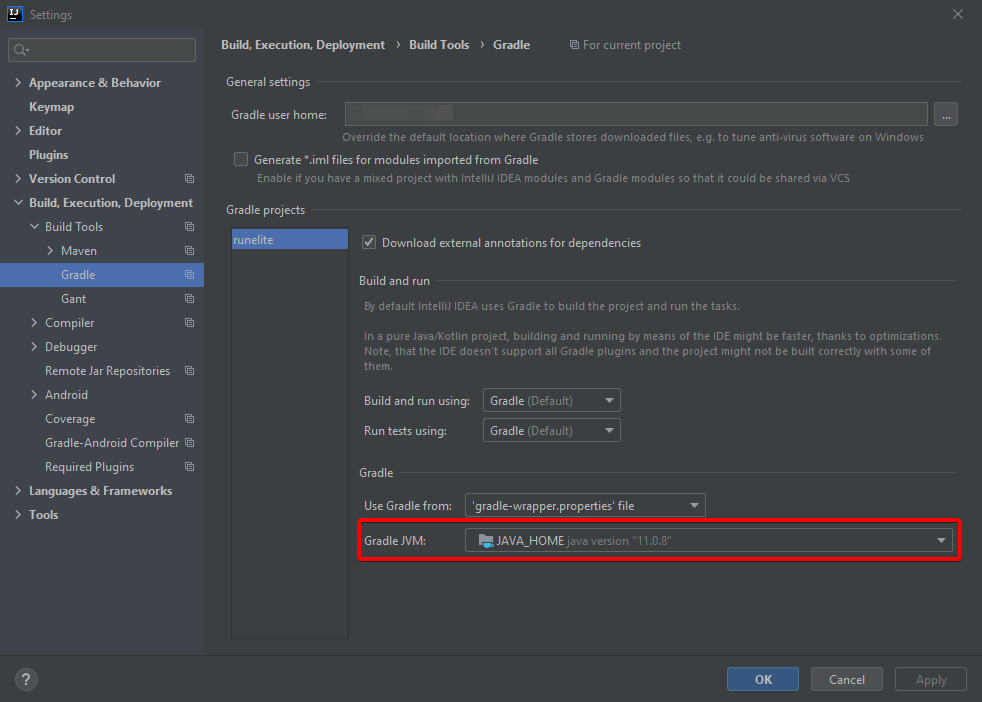Click the Cancel button
Screen dimensions: 982x702
point(846,680)
